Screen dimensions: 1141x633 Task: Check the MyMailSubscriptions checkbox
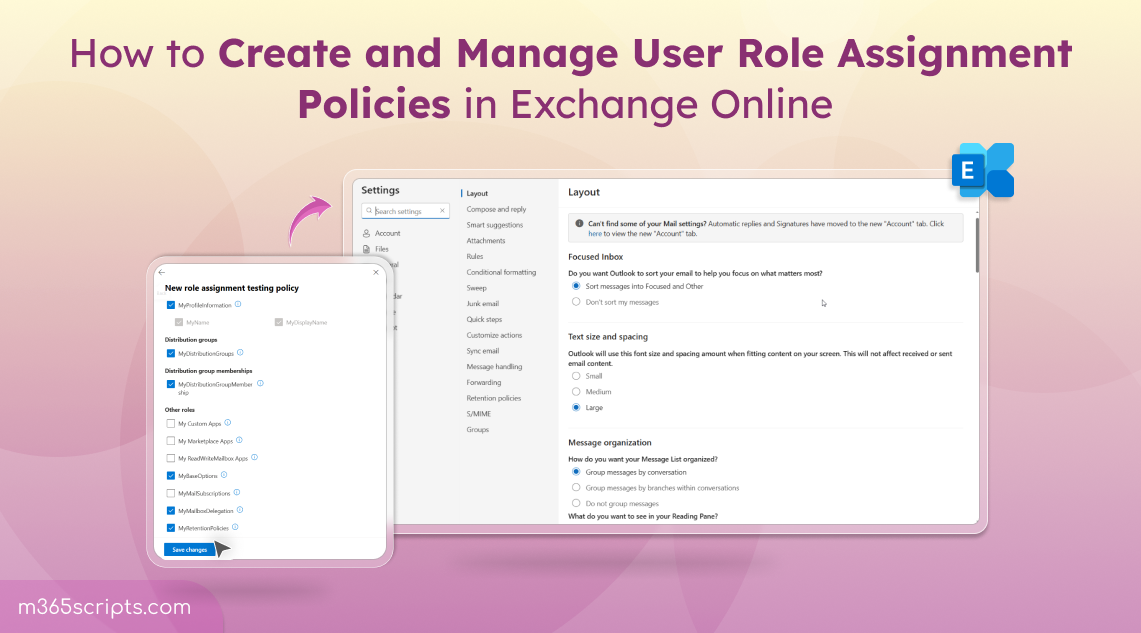click(x=171, y=493)
